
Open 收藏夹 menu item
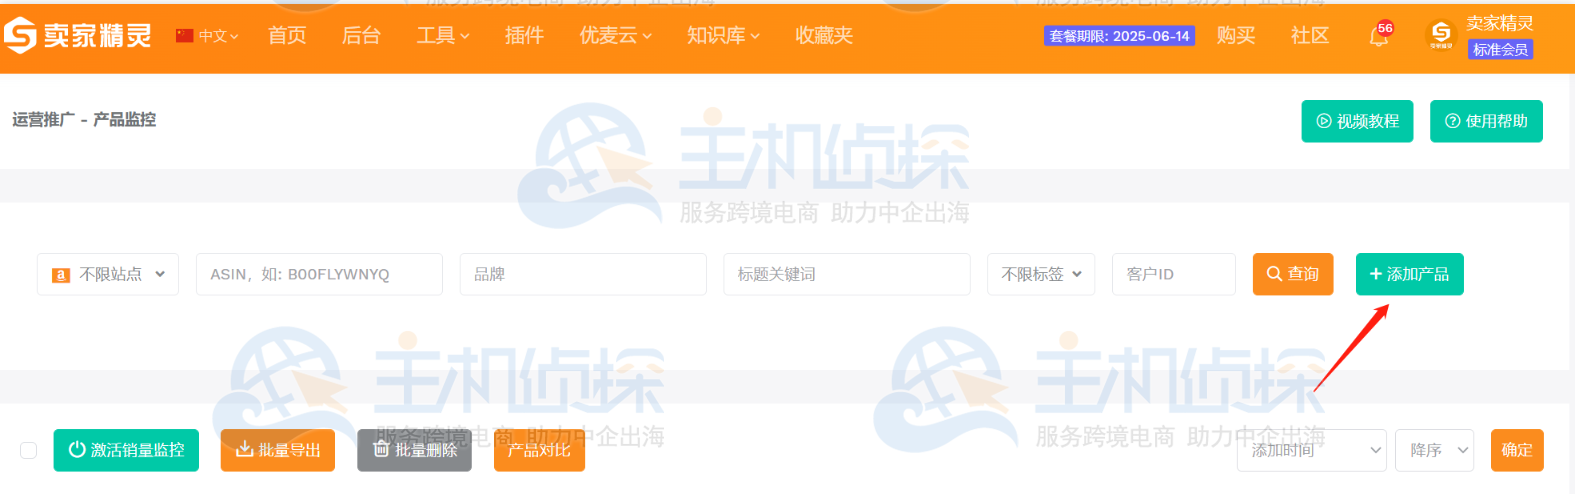(x=824, y=36)
